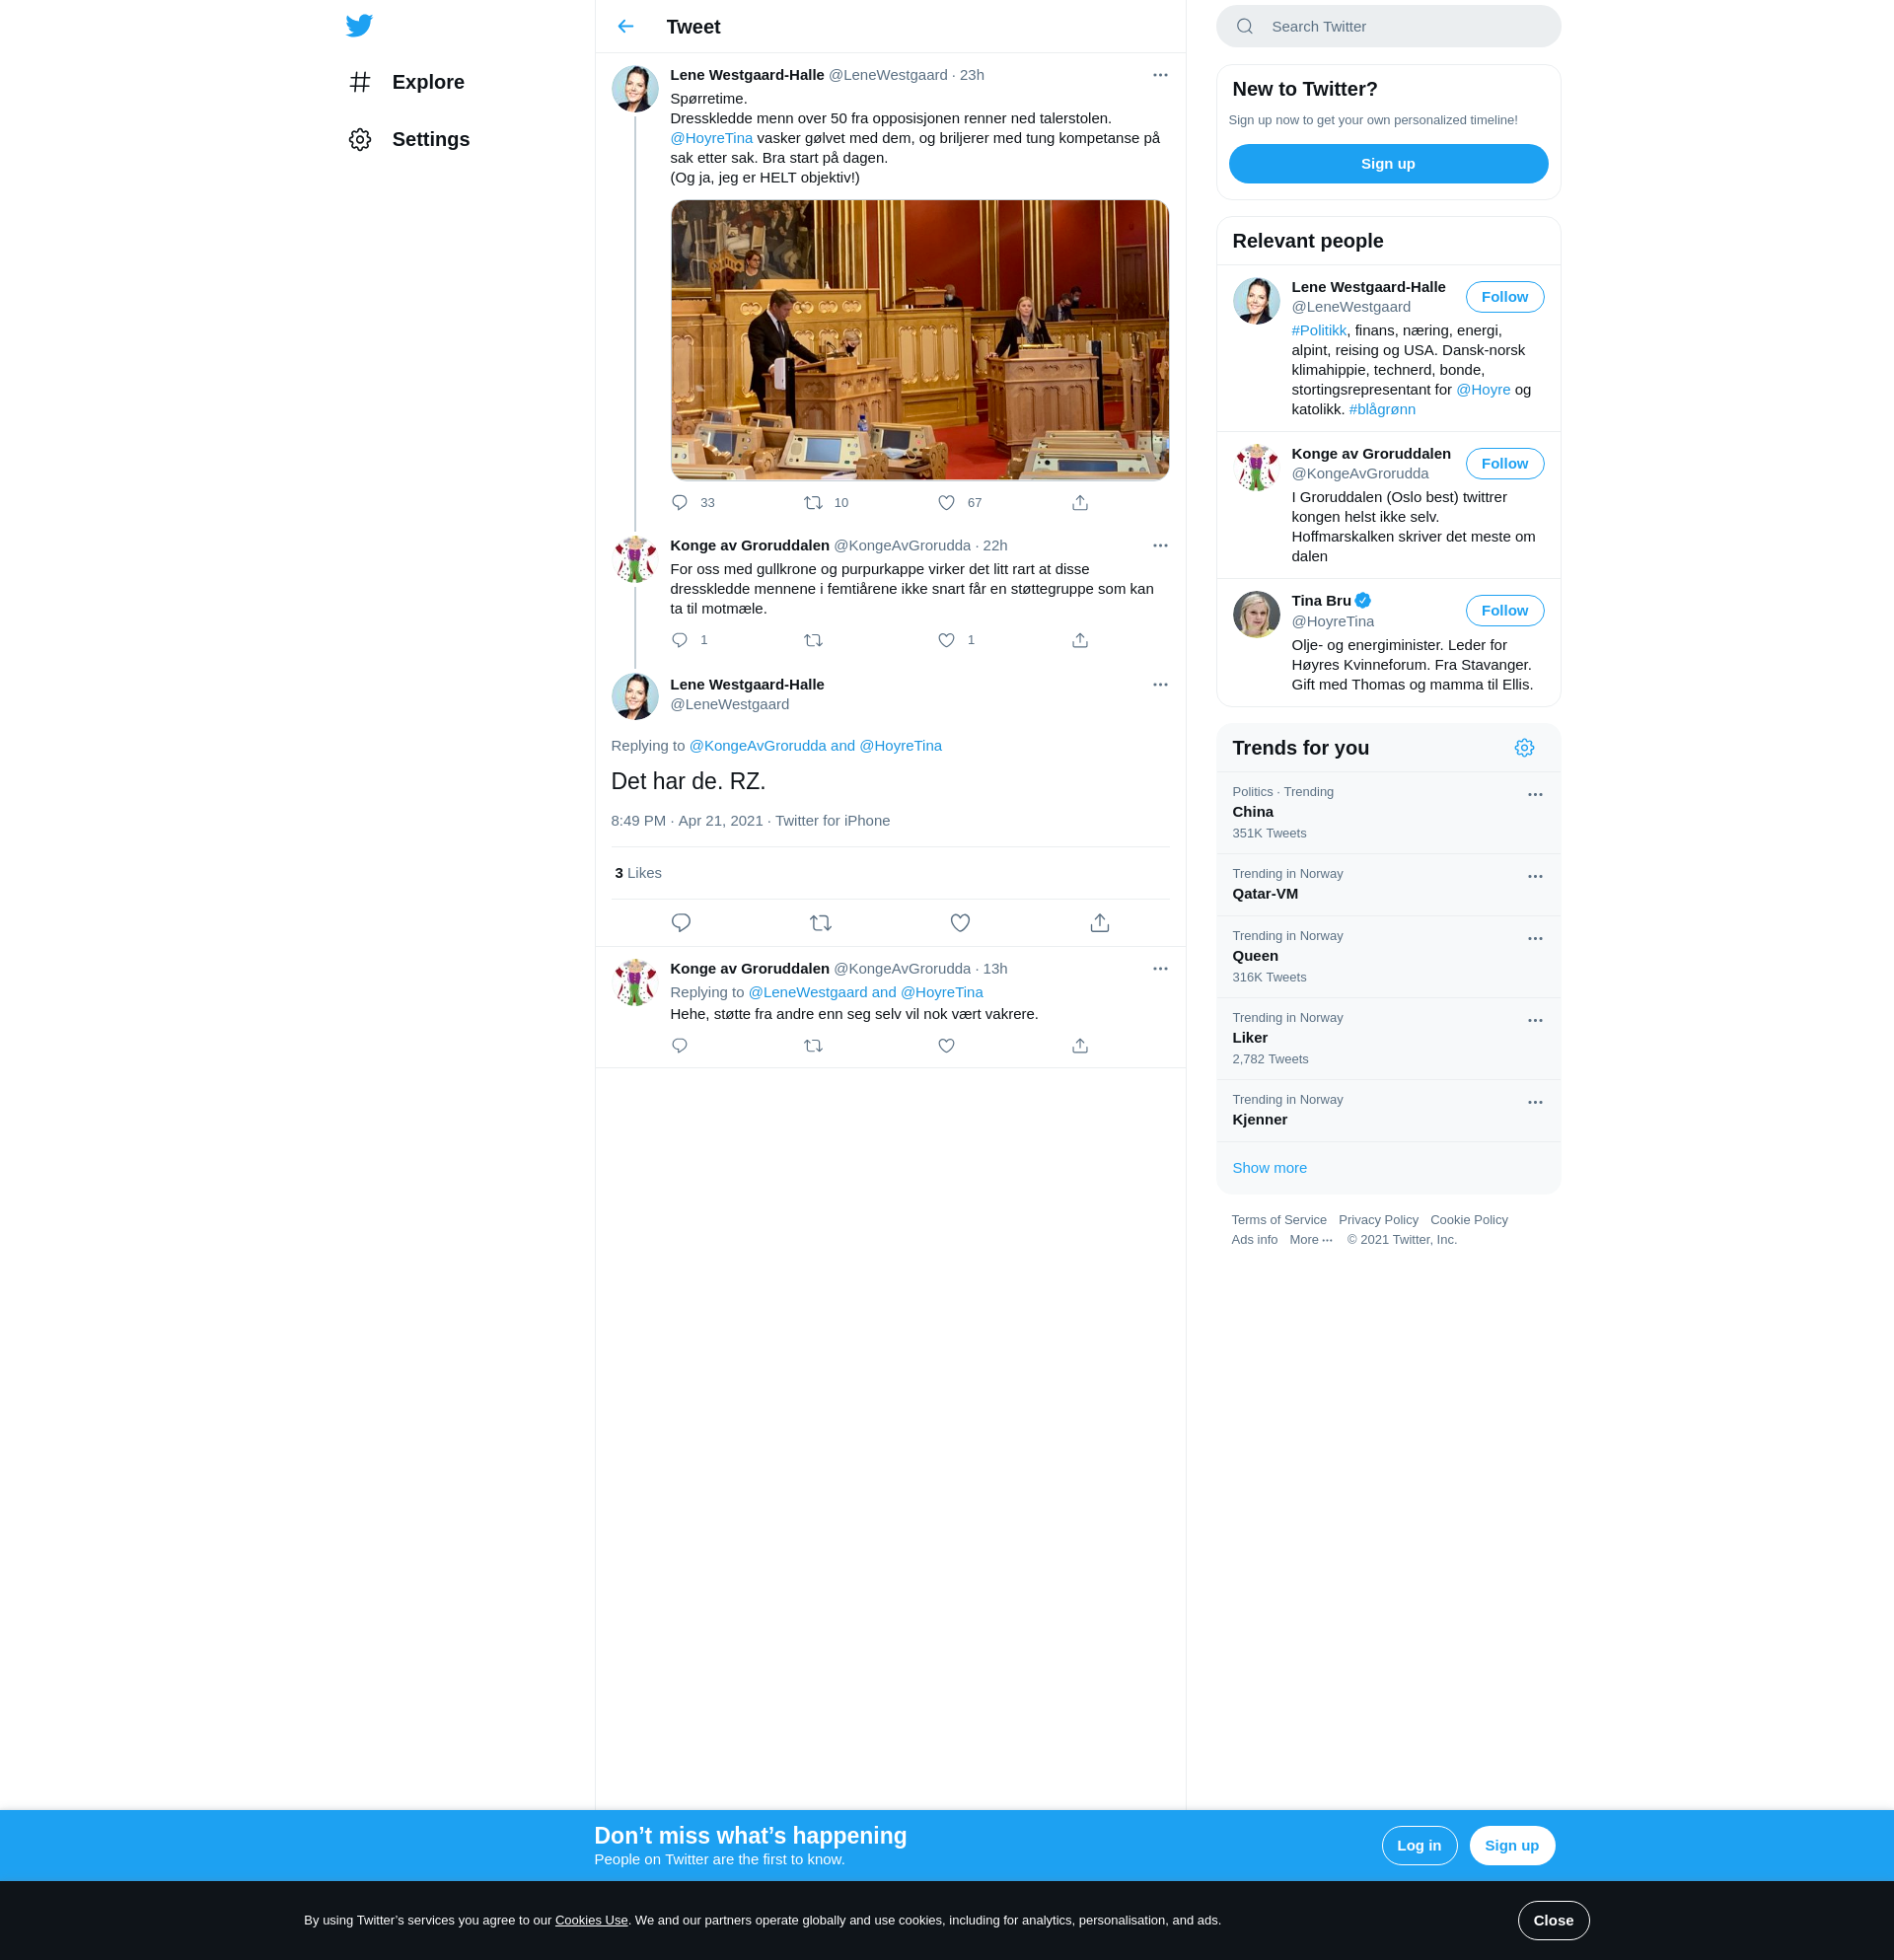Share the 'Hehe, støtte fra andre' tweet
Viewport: 1894px width, 1960px height.
[1080, 1045]
